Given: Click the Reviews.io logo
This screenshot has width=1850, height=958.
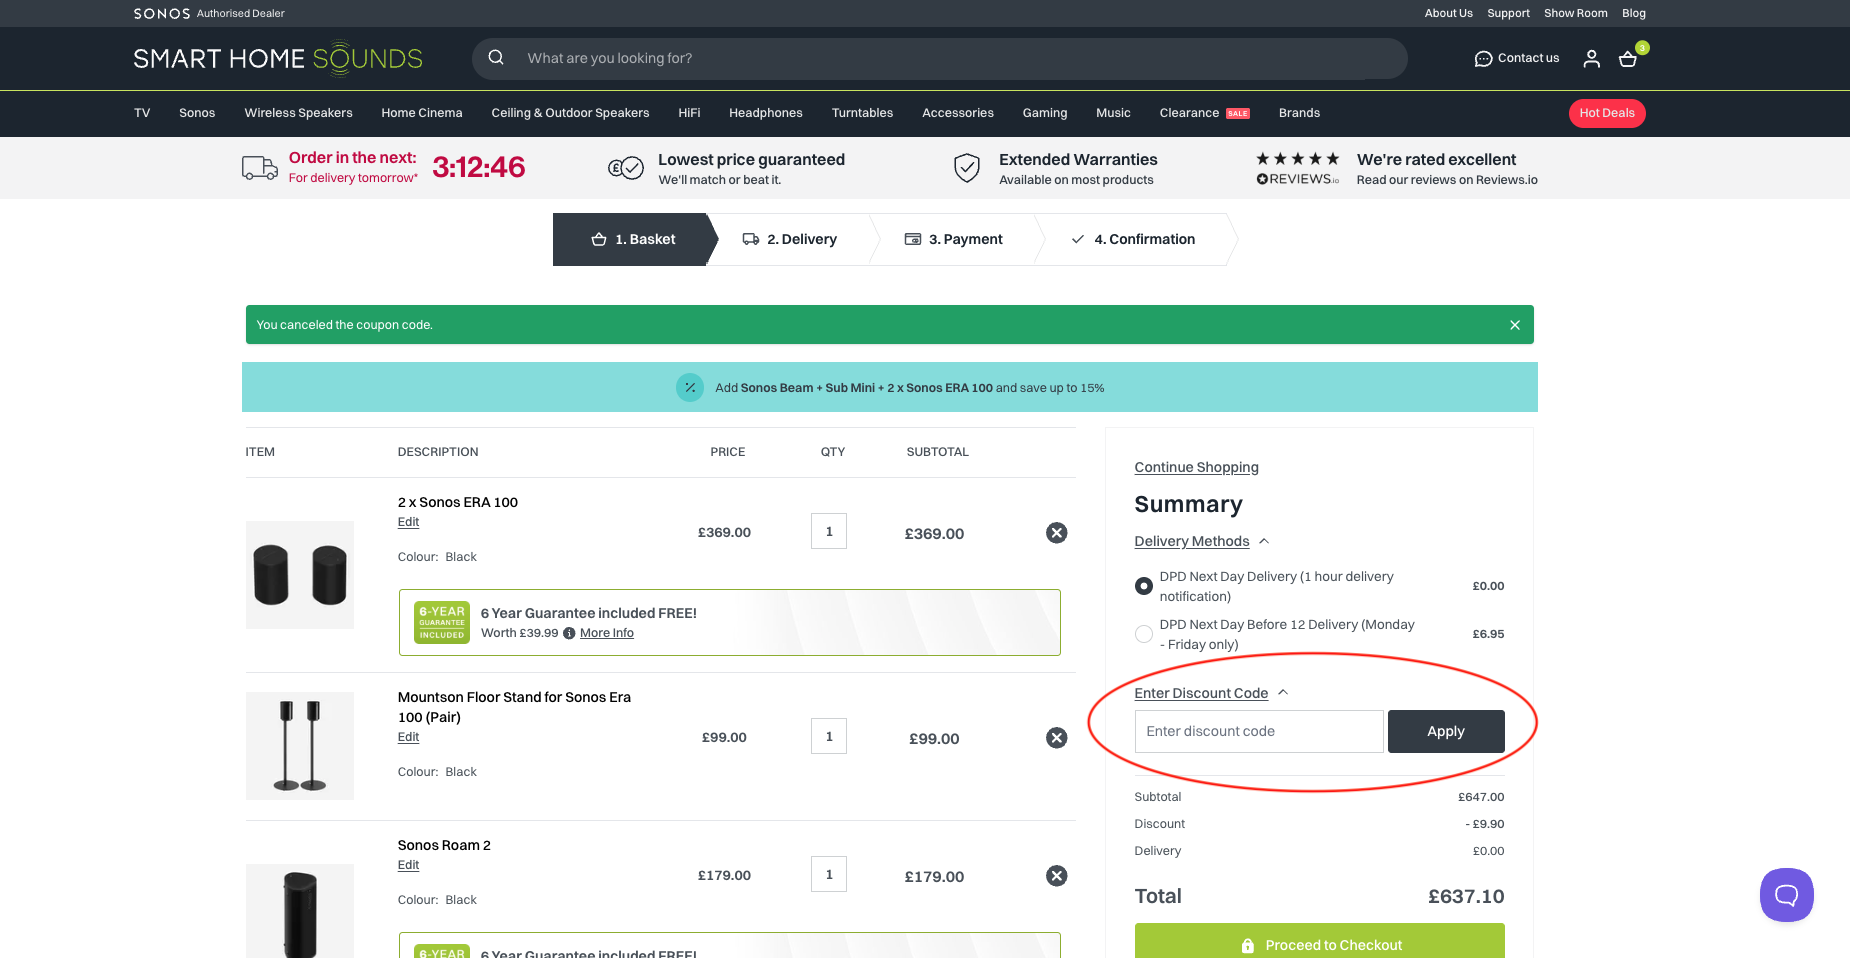Looking at the screenshot, I should 1298,179.
